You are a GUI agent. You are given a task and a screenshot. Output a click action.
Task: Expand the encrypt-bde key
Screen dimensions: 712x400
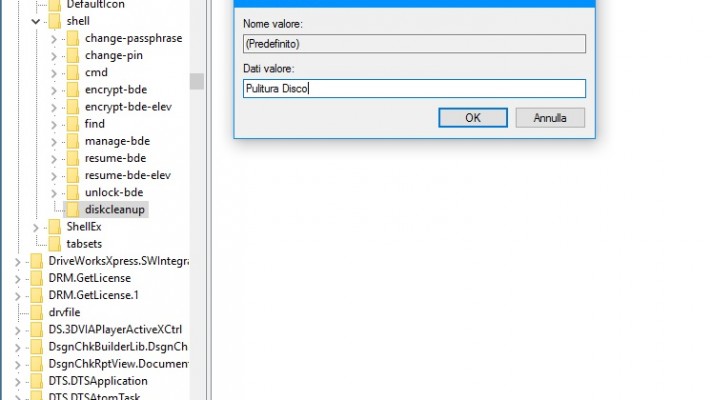pyautogui.click(x=54, y=91)
